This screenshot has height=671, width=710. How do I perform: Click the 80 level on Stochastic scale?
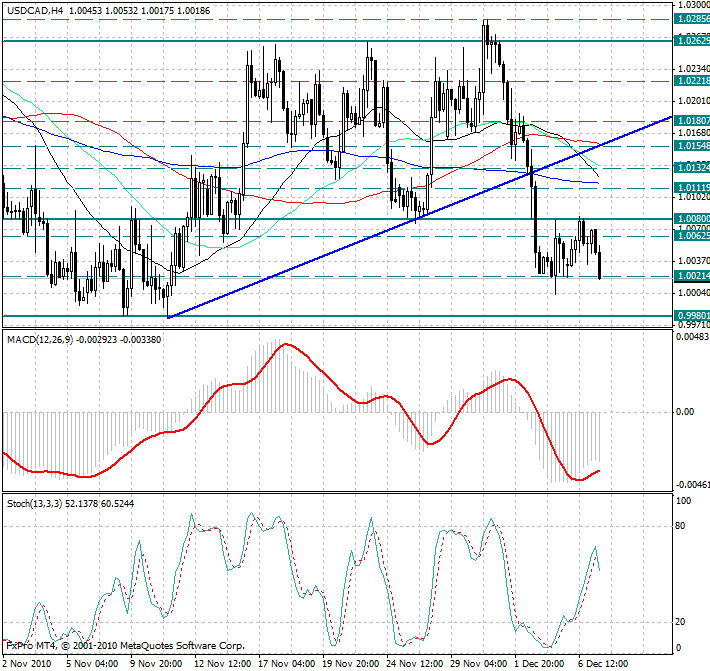coord(681,524)
